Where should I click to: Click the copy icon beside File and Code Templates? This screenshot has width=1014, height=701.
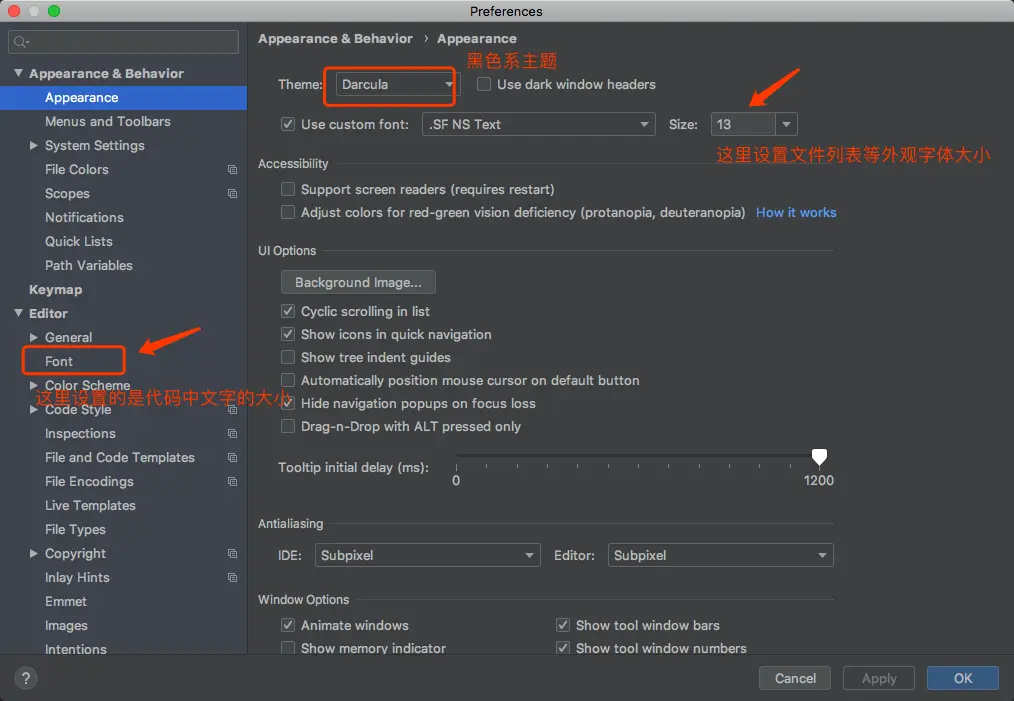click(x=232, y=457)
